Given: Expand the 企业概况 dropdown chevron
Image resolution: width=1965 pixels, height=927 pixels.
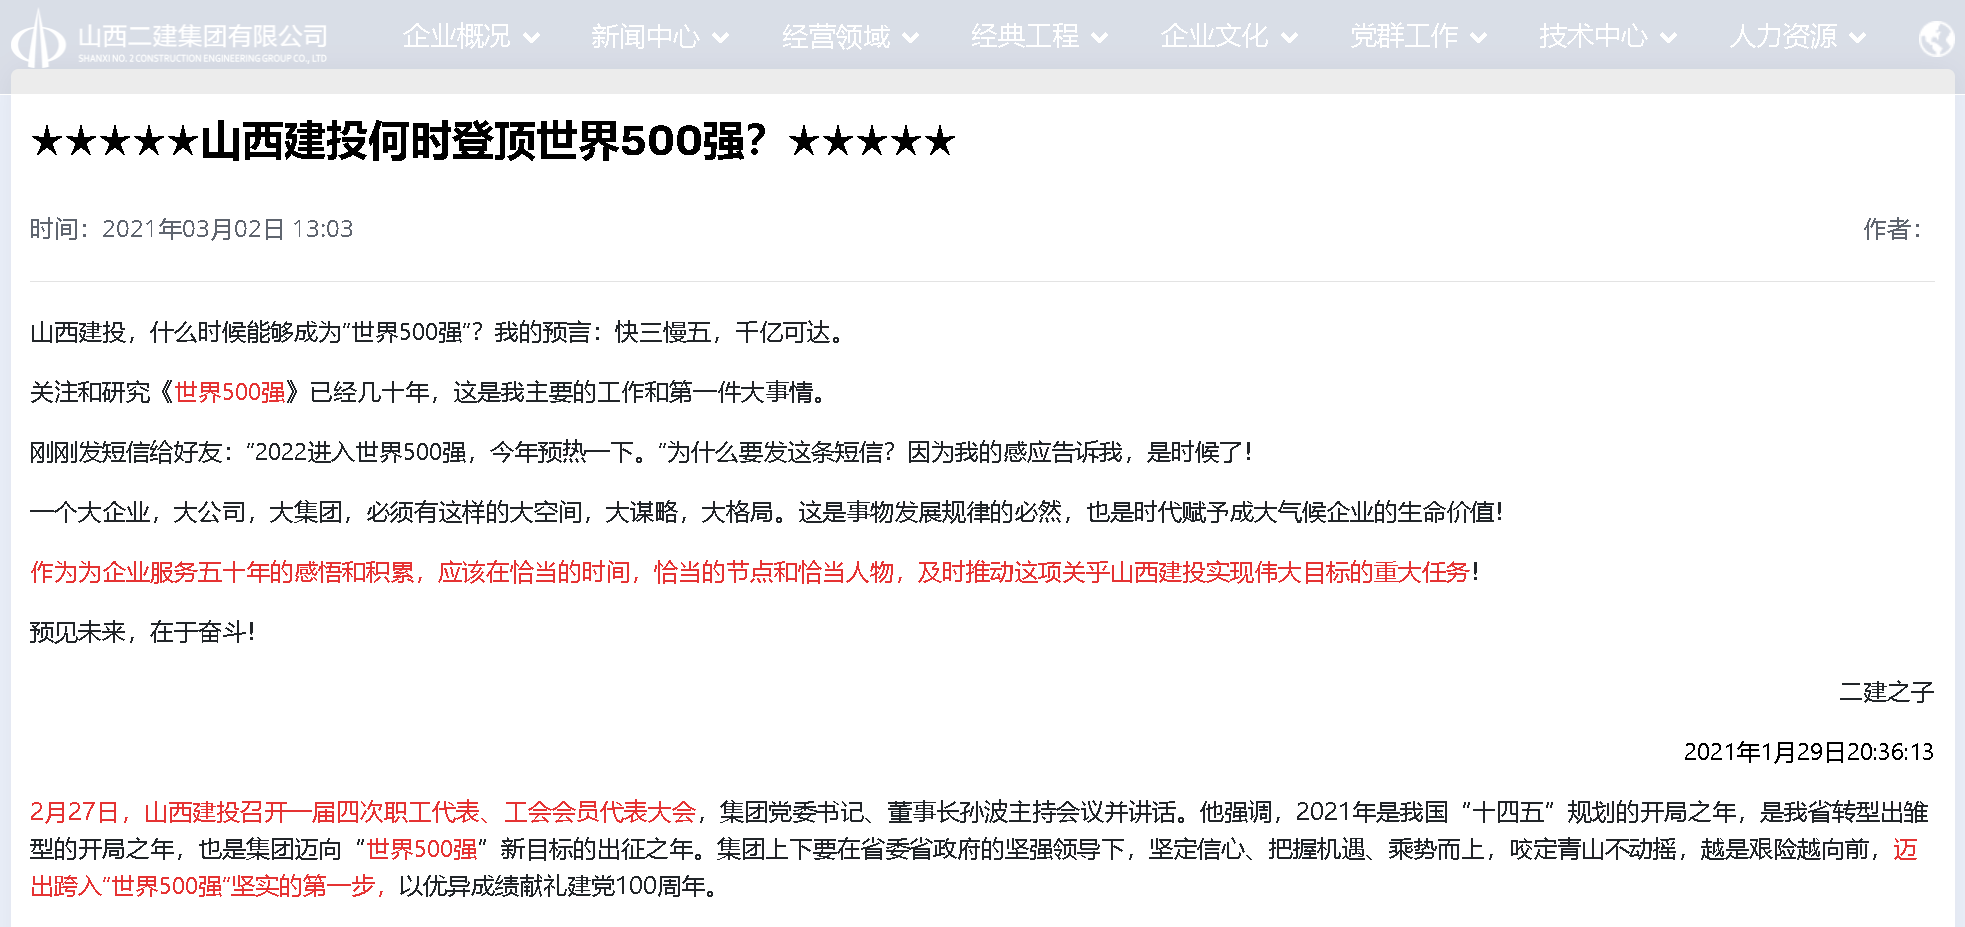Looking at the screenshot, I should pyautogui.click(x=532, y=38).
